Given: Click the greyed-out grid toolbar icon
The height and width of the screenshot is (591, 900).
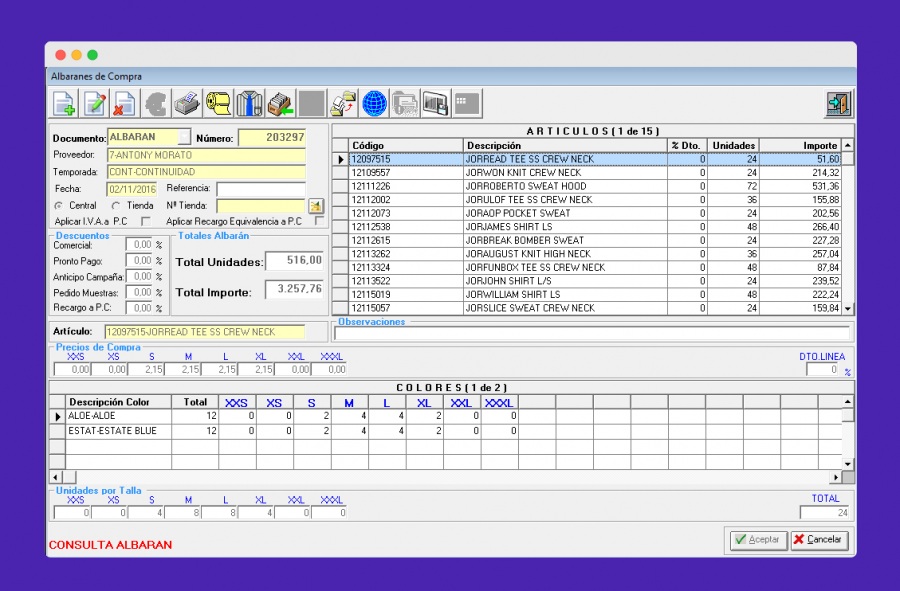Looking at the screenshot, I should point(467,104).
